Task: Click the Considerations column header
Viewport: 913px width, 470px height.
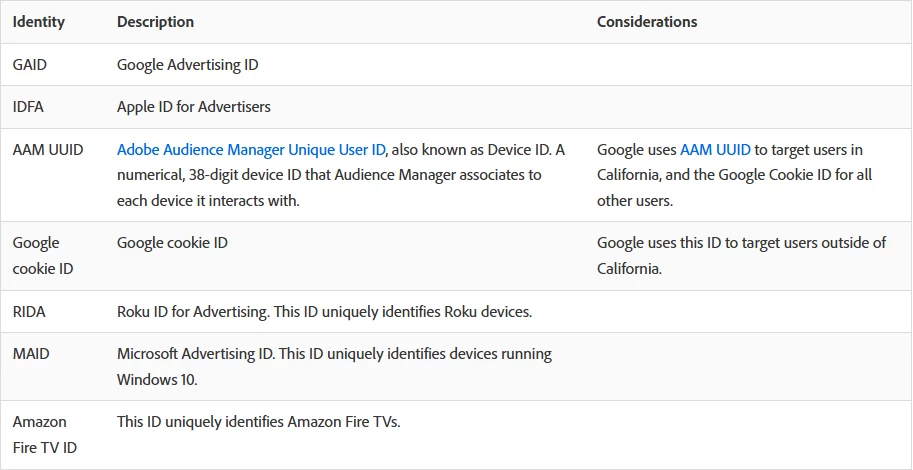Action: [647, 22]
